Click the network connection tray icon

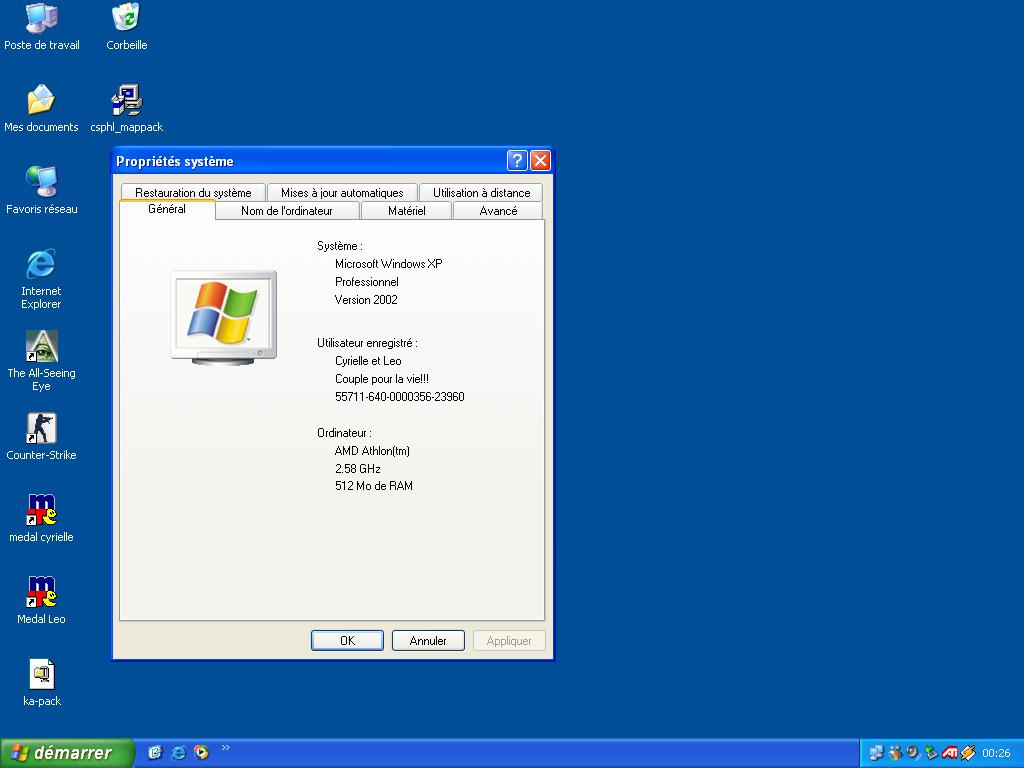876,753
